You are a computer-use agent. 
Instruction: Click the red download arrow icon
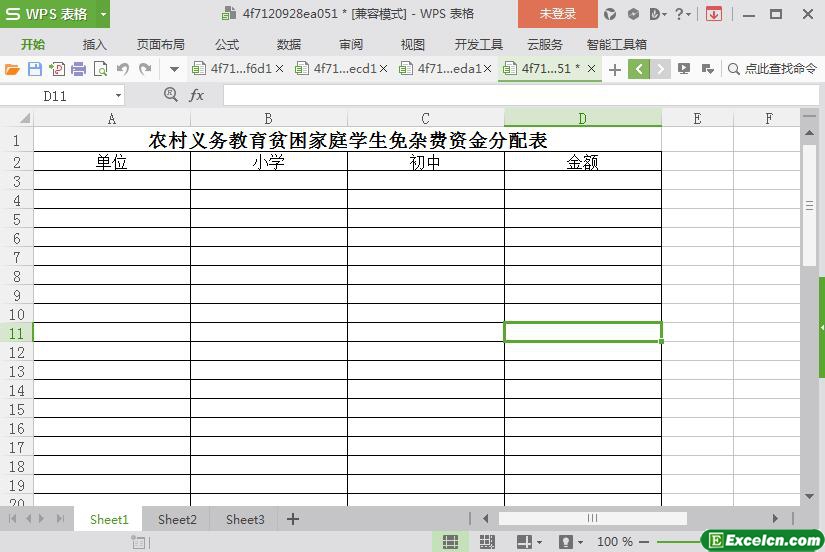[x=713, y=14]
